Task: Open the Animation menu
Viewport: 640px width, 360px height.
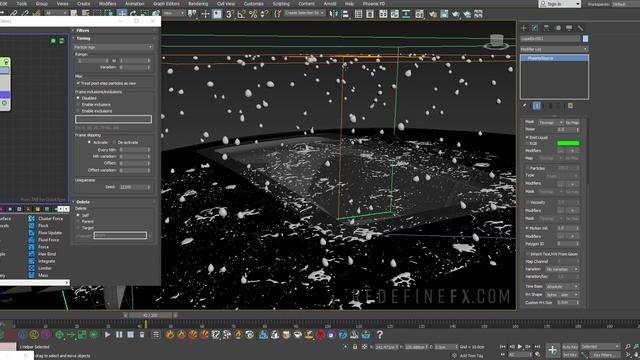Action: click(134, 3)
